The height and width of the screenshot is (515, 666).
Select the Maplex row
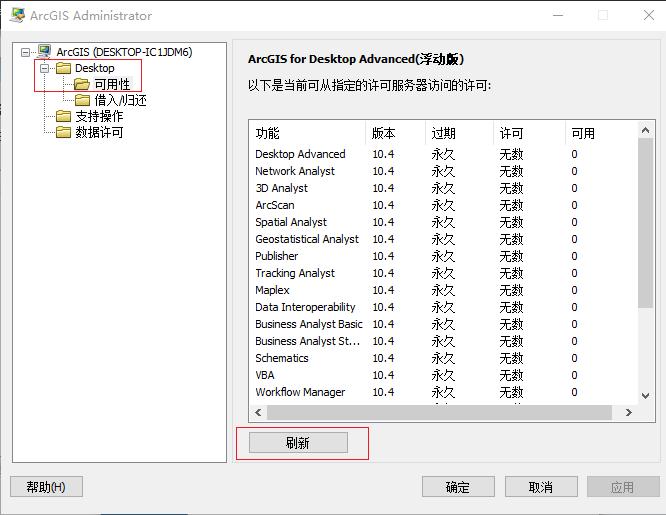(443, 290)
